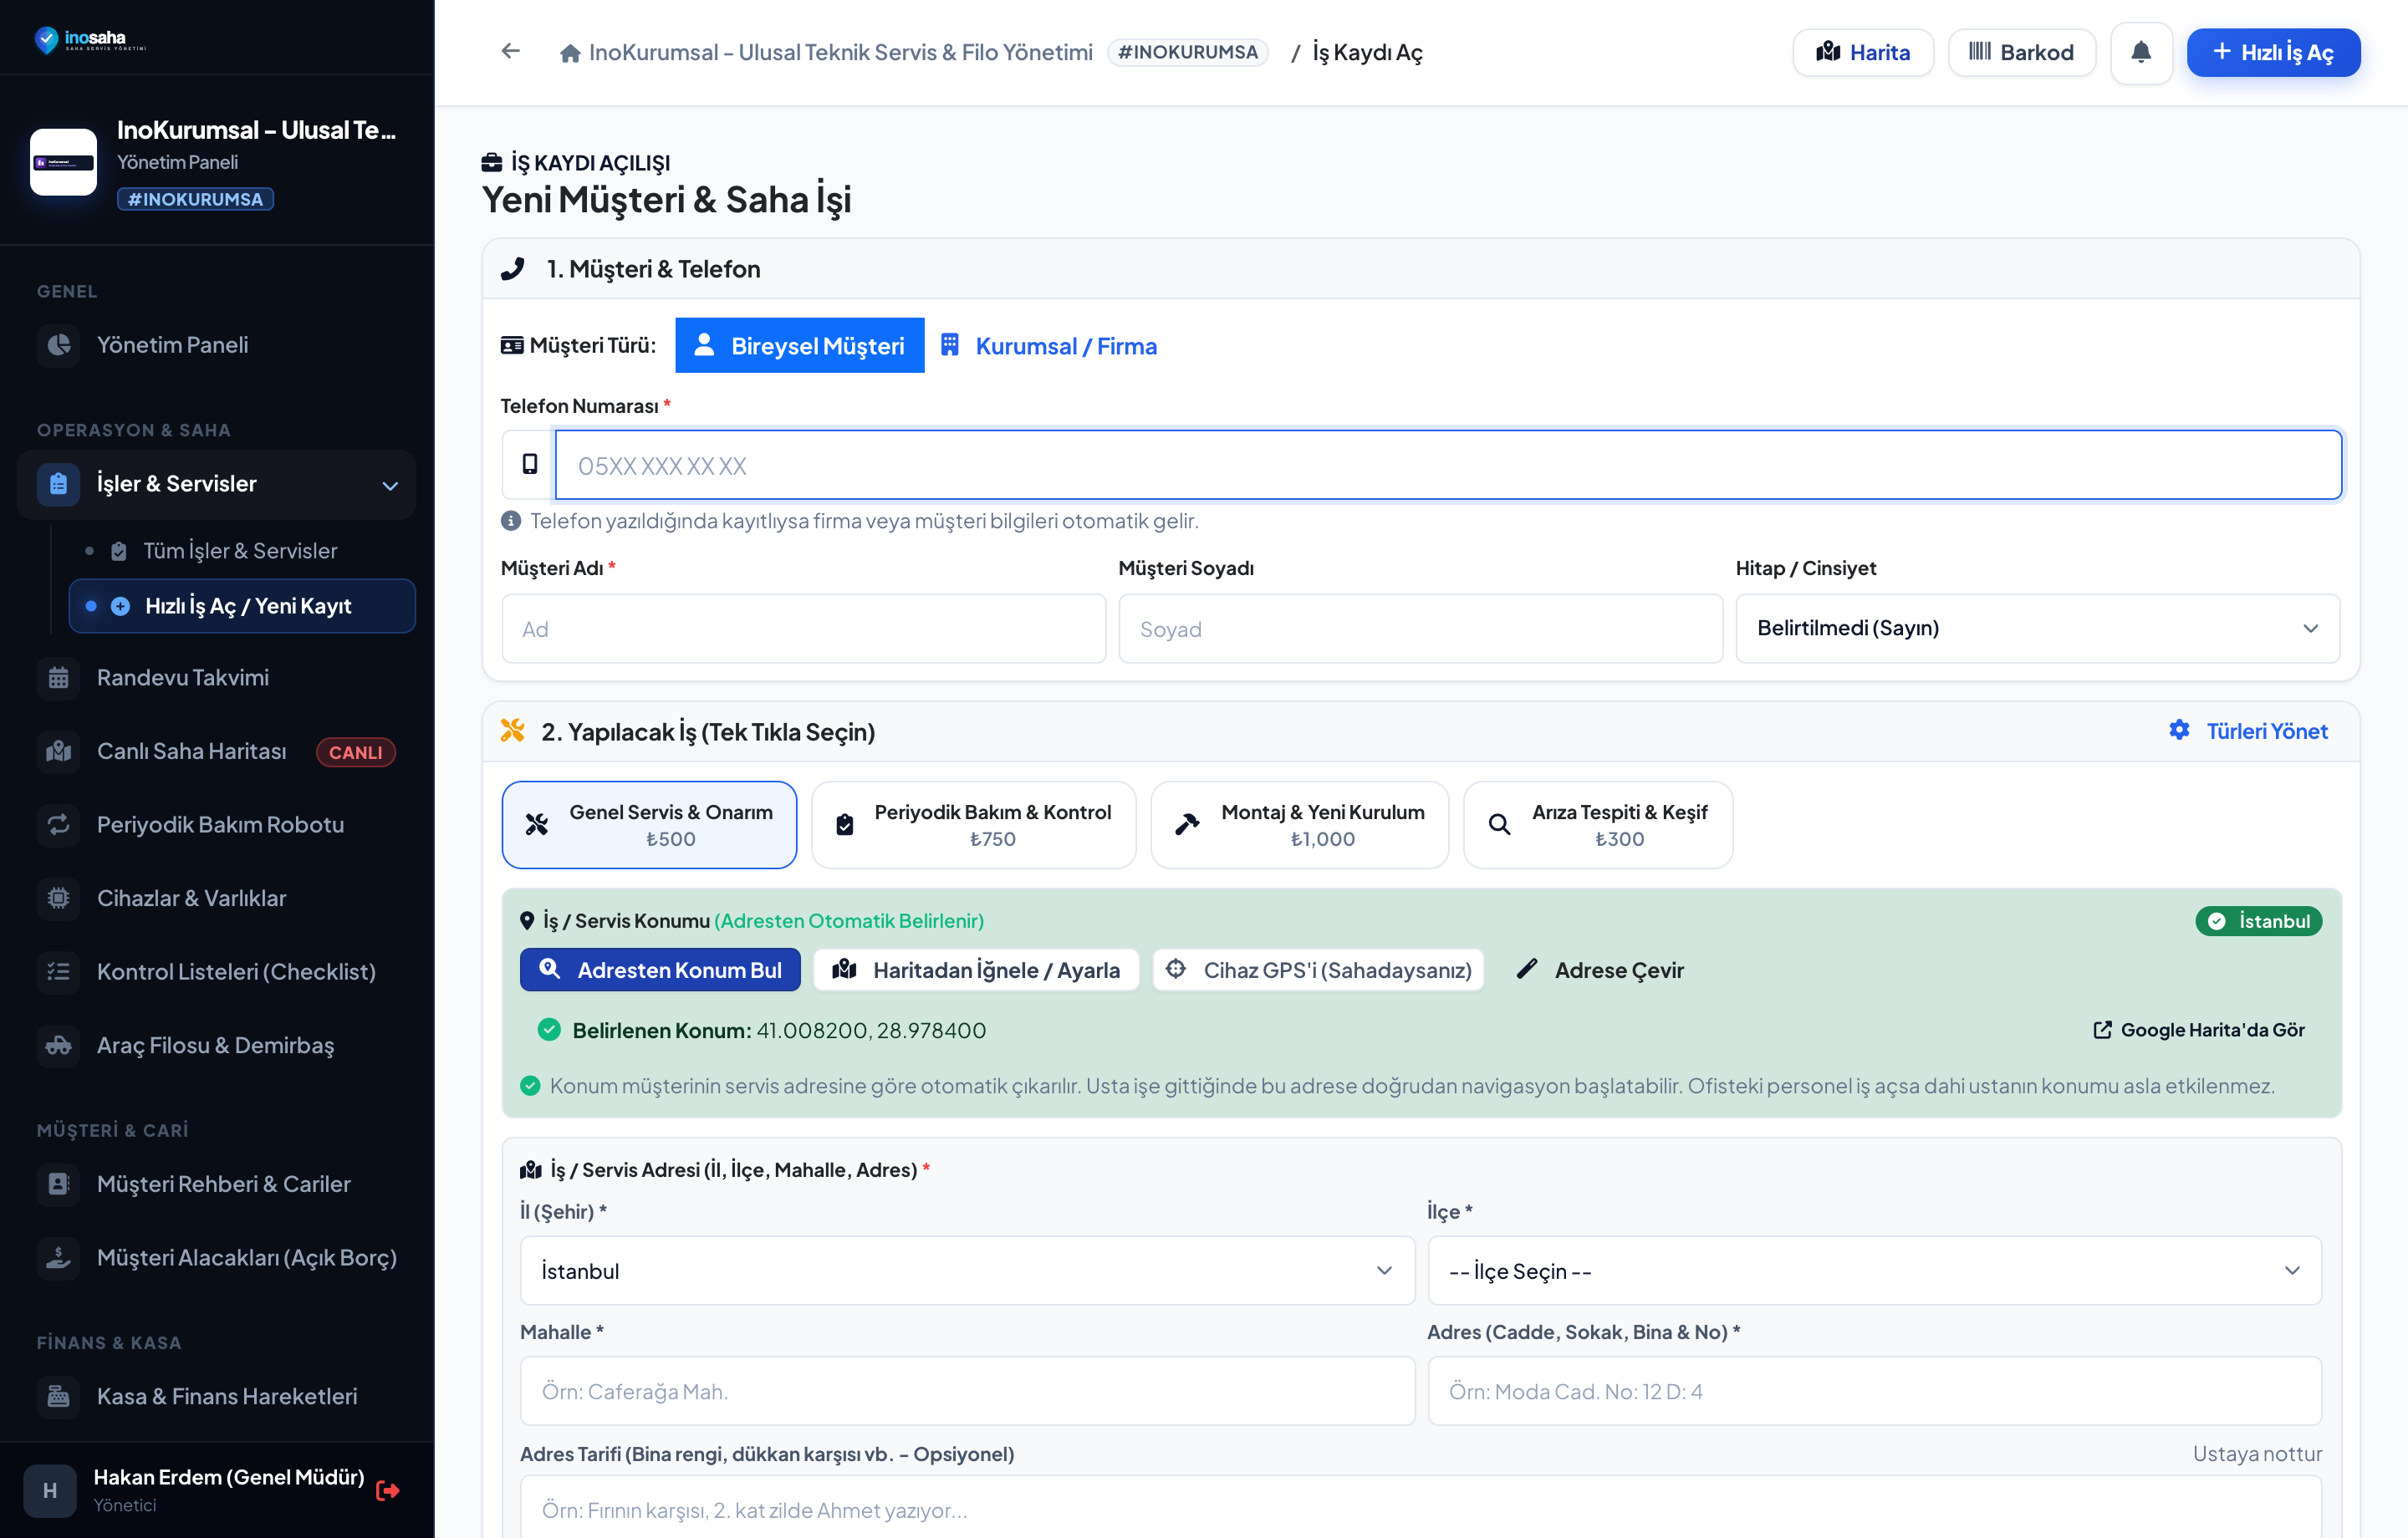Click Cihaz GPS'i (Sahadaysanız) button
Viewport: 2408px width, 1538px height.
(x=1318, y=970)
